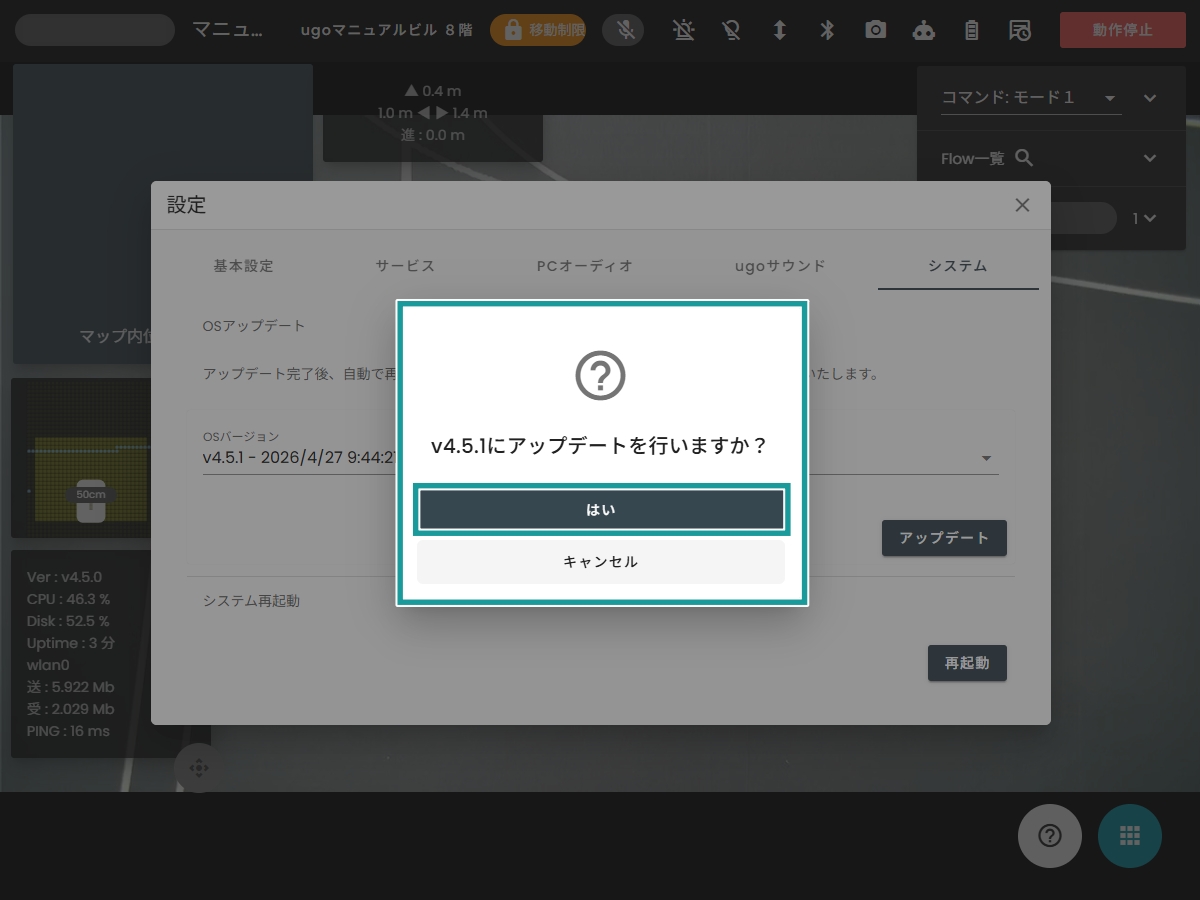
Task: Click the Uptime : 3 分 status line
Action: click(70, 643)
